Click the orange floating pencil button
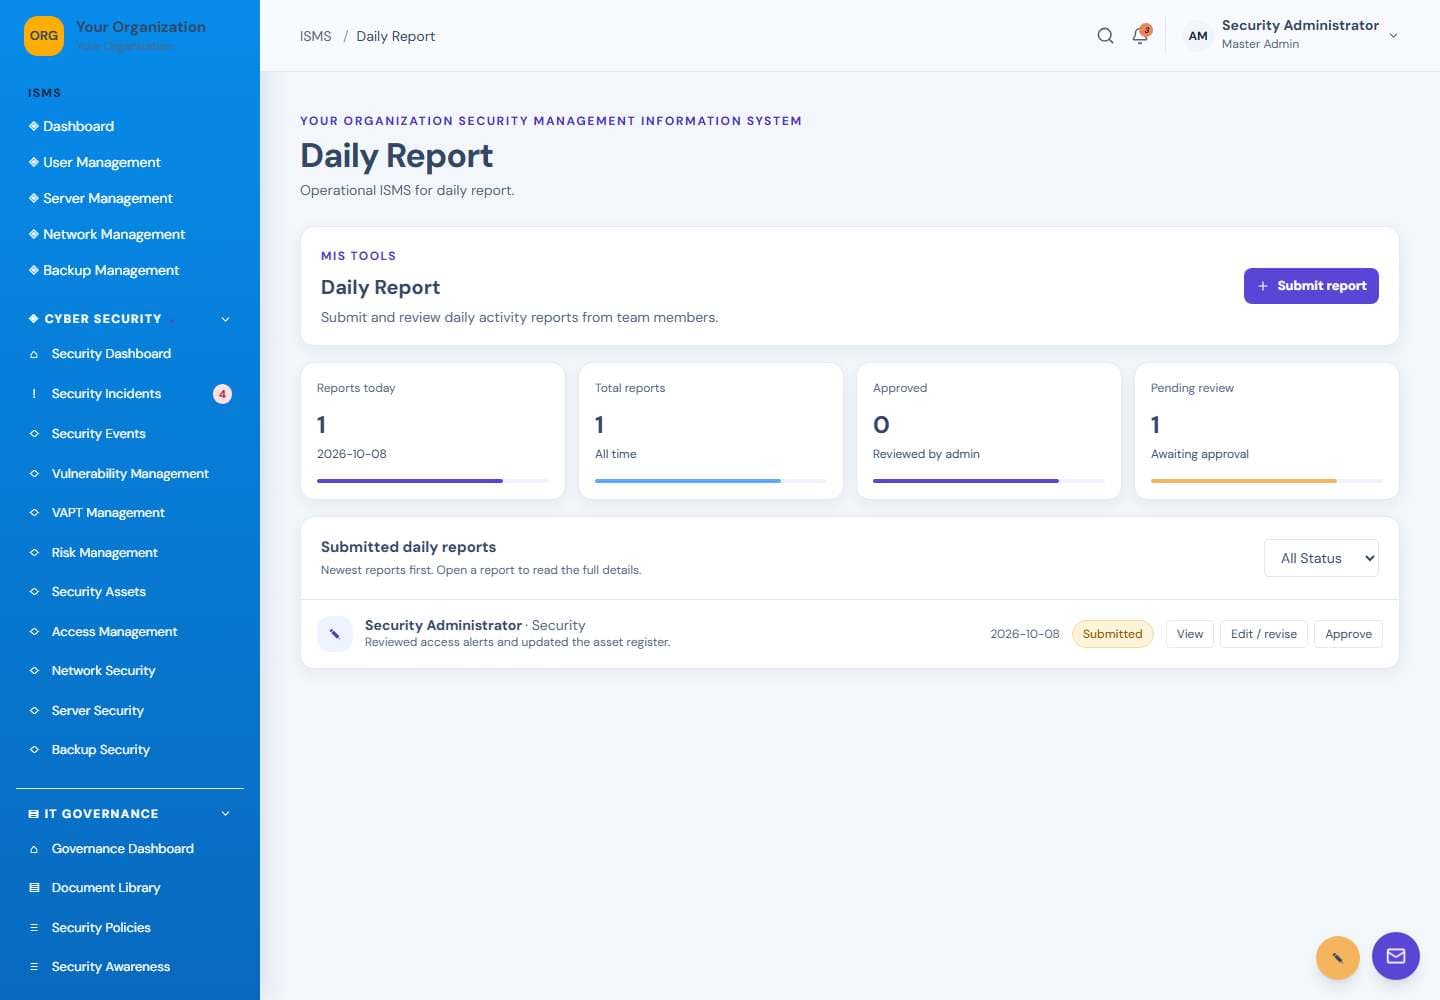Viewport: 1440px width, 1000px height. click(1338, 958)
